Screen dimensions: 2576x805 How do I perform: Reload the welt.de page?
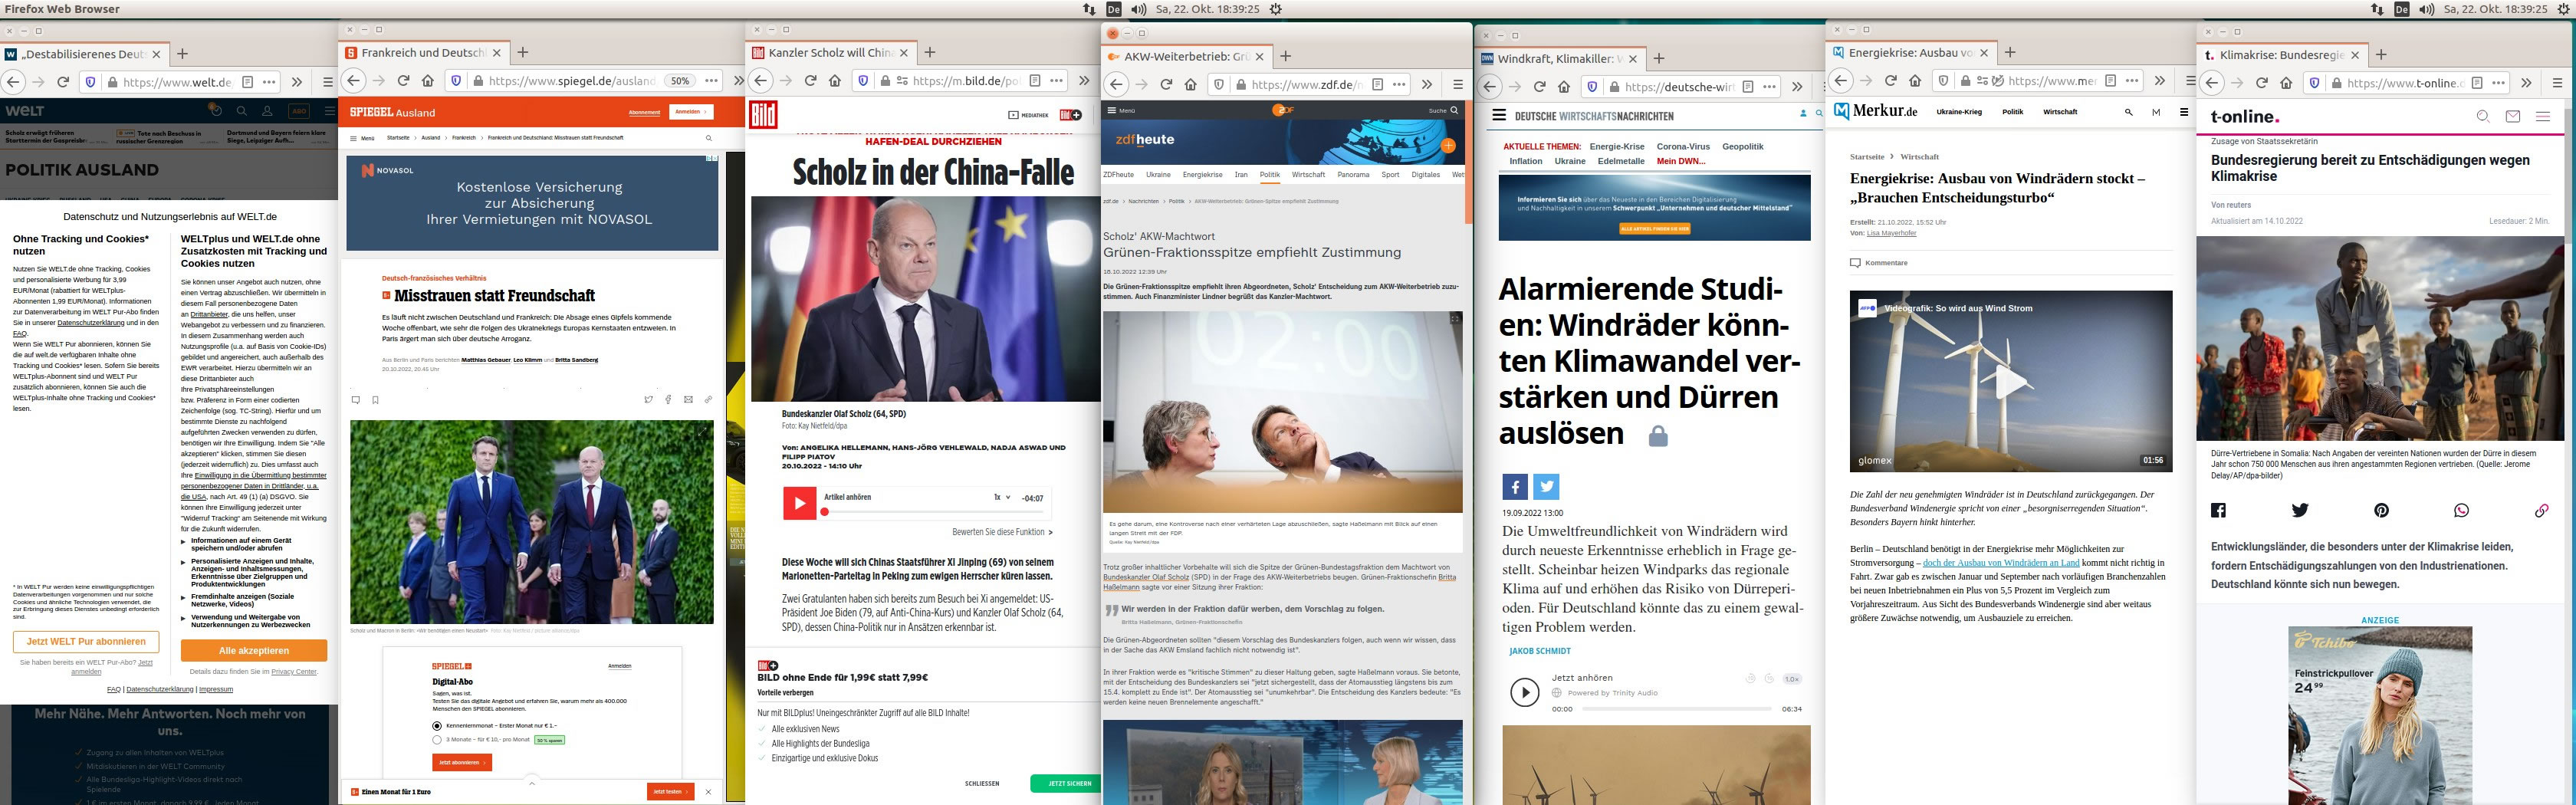[63, 82]
